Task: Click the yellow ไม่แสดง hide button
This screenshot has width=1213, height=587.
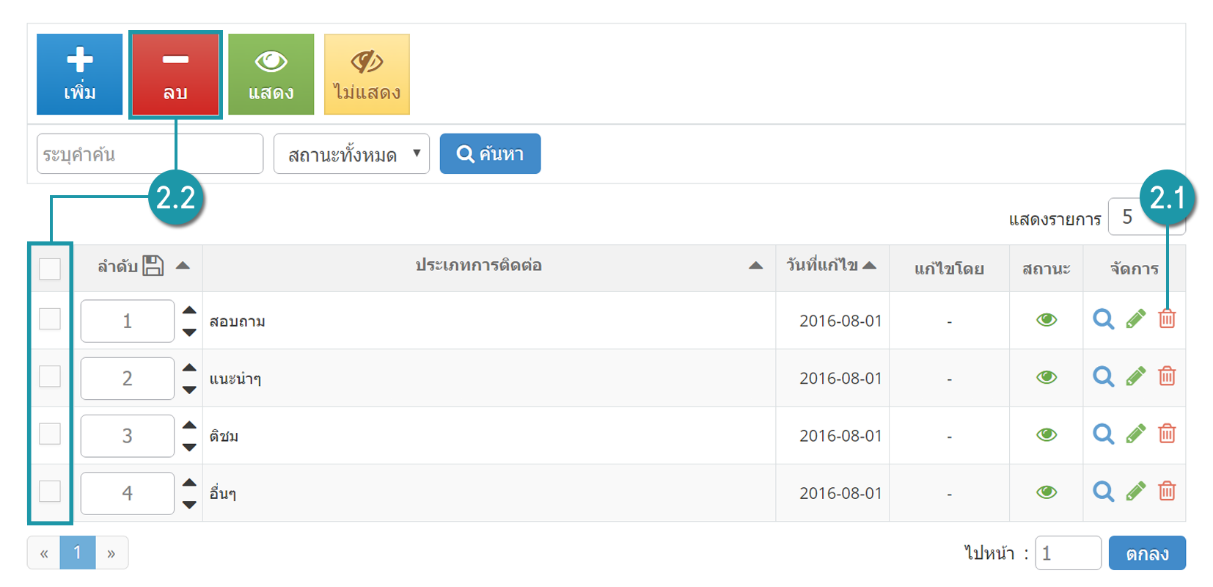Action: [367, 74]
